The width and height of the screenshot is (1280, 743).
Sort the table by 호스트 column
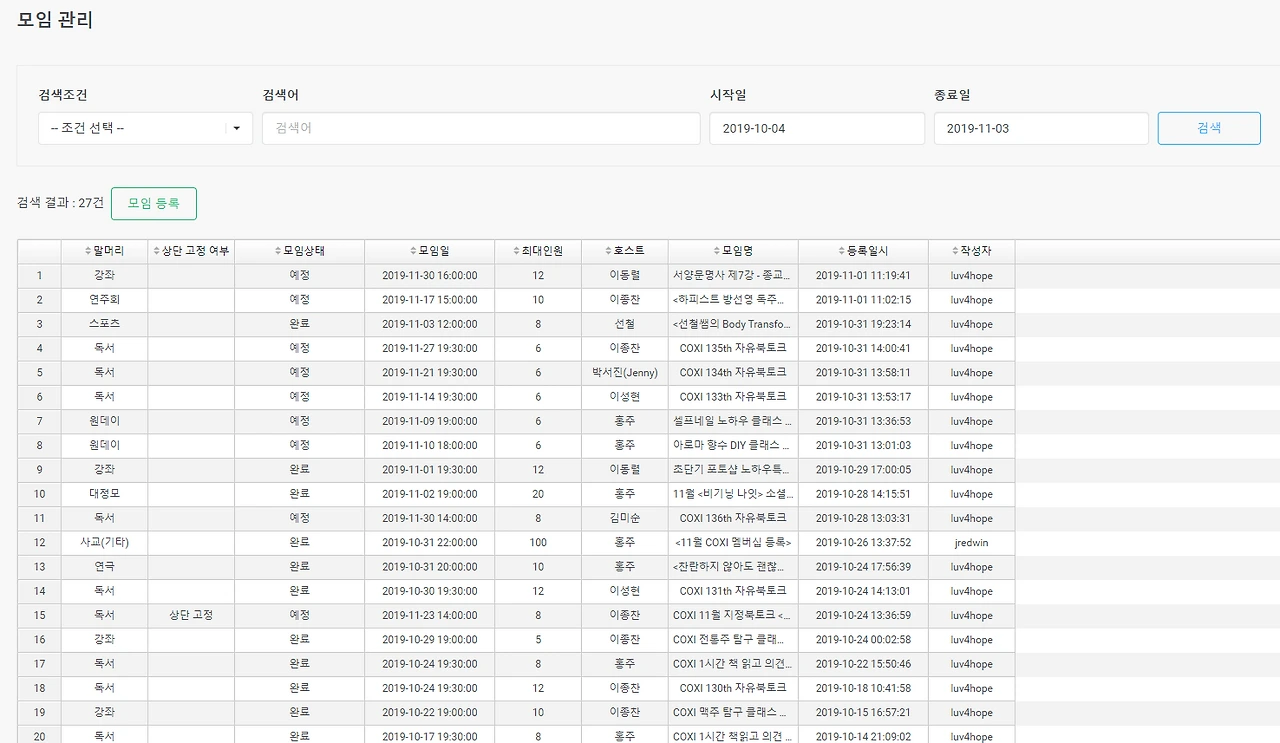tap(625, 251)
